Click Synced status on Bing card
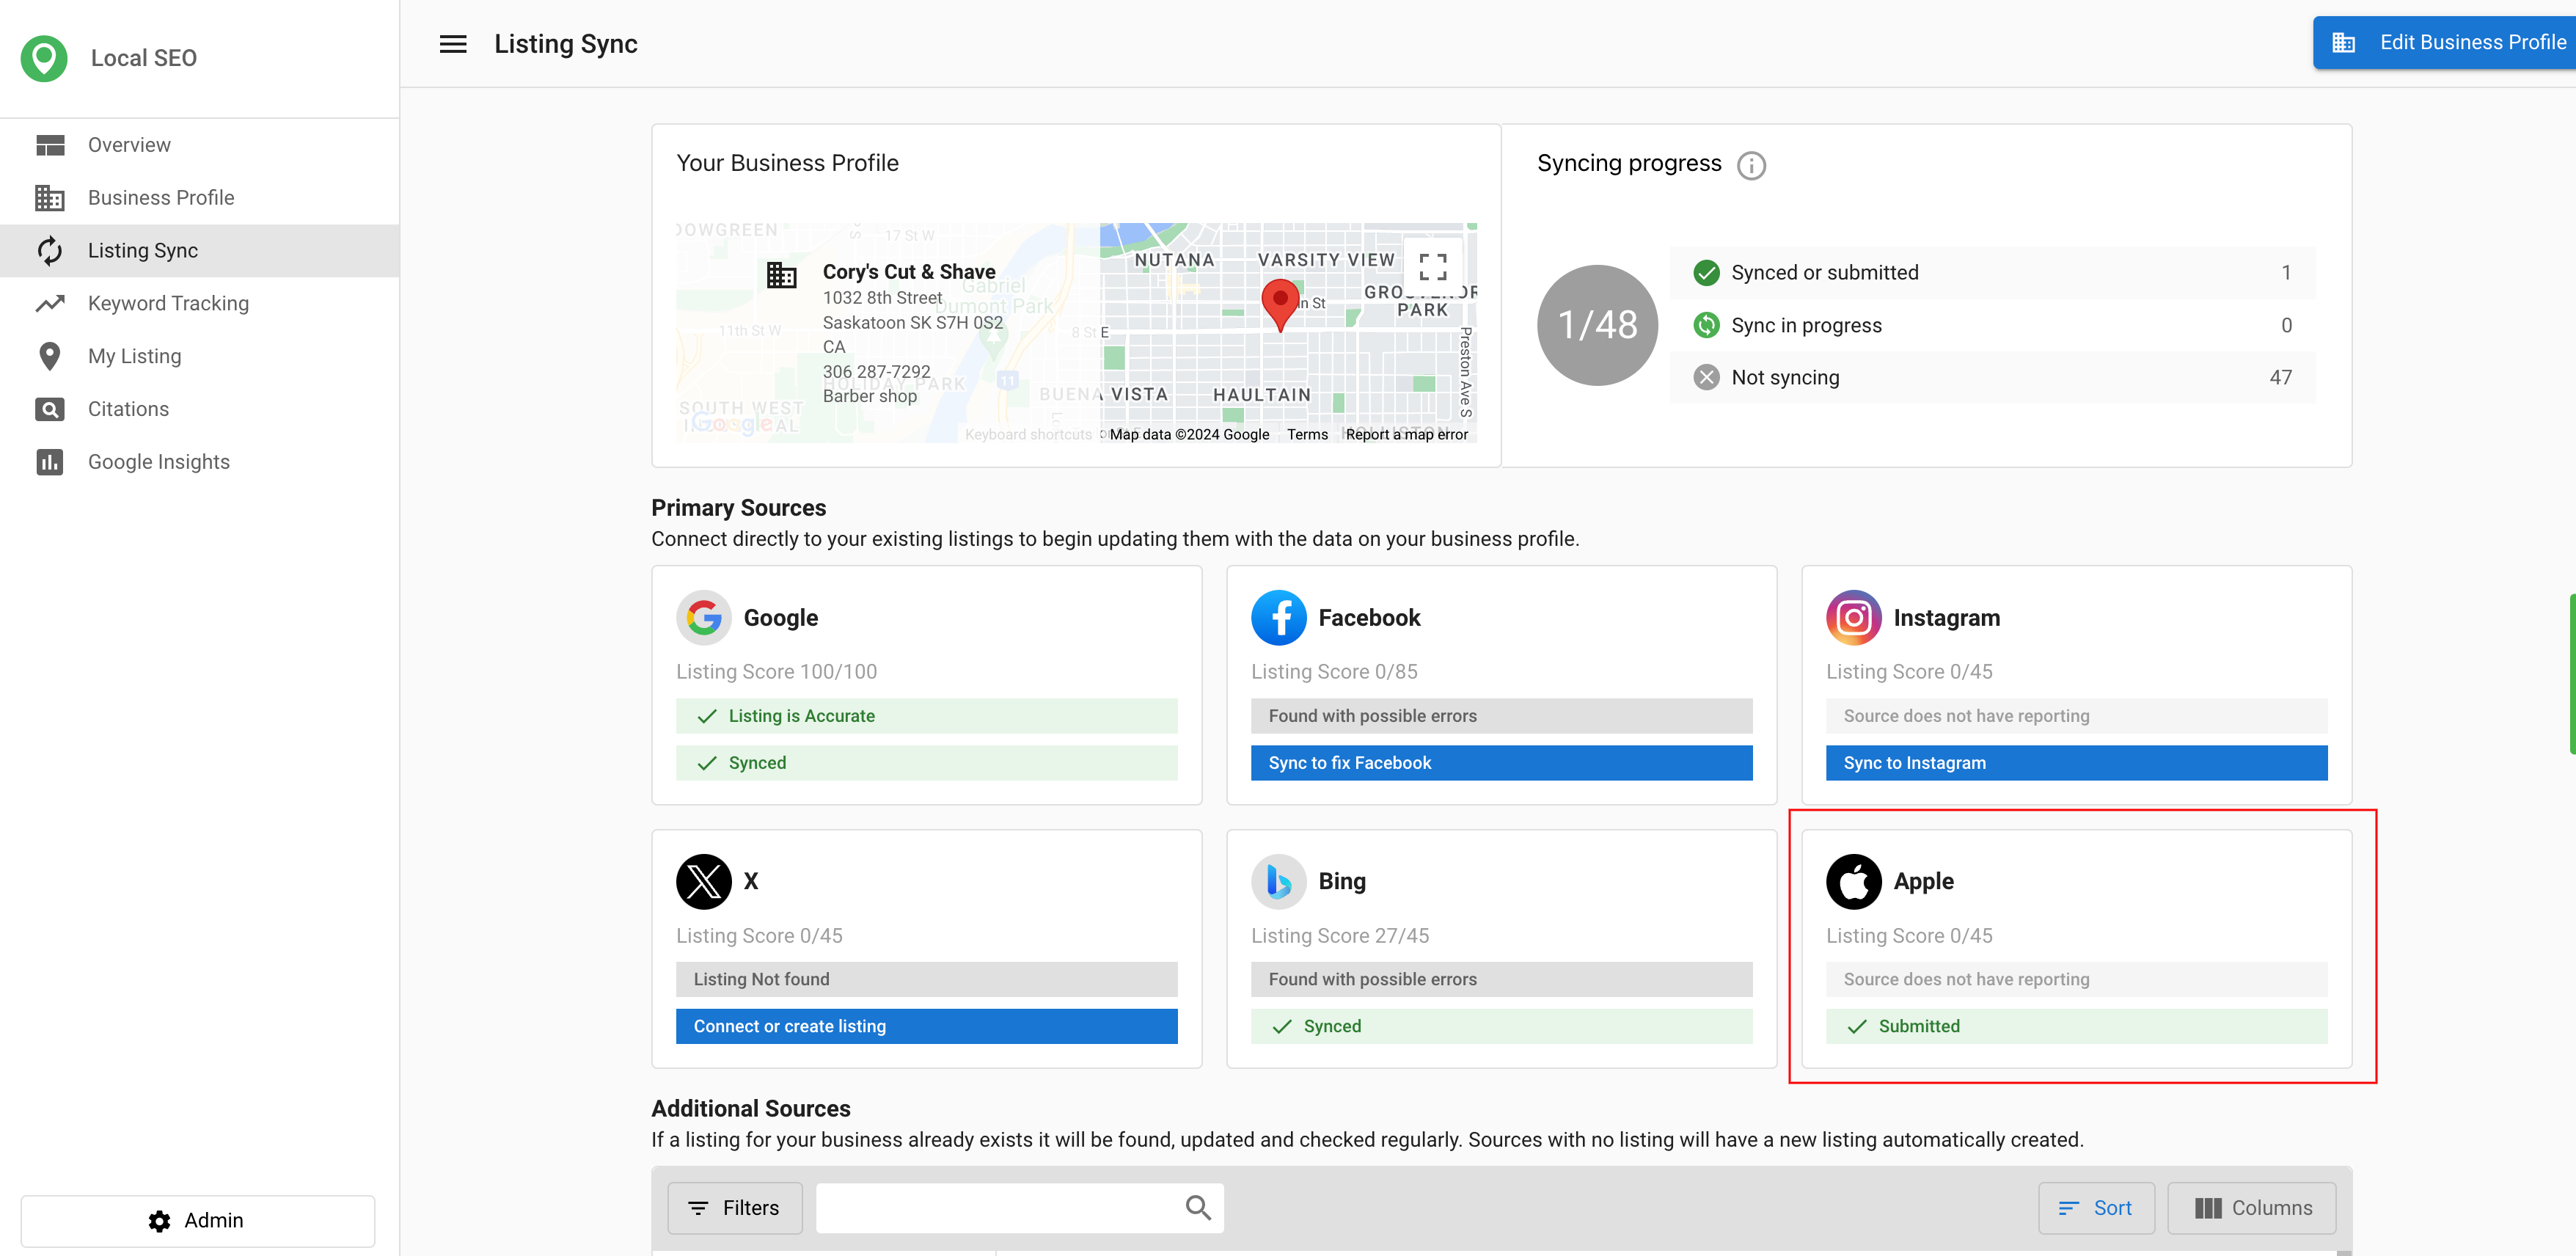The width and height of the screenshot is (2576, 1256). coord(1501,1027)
